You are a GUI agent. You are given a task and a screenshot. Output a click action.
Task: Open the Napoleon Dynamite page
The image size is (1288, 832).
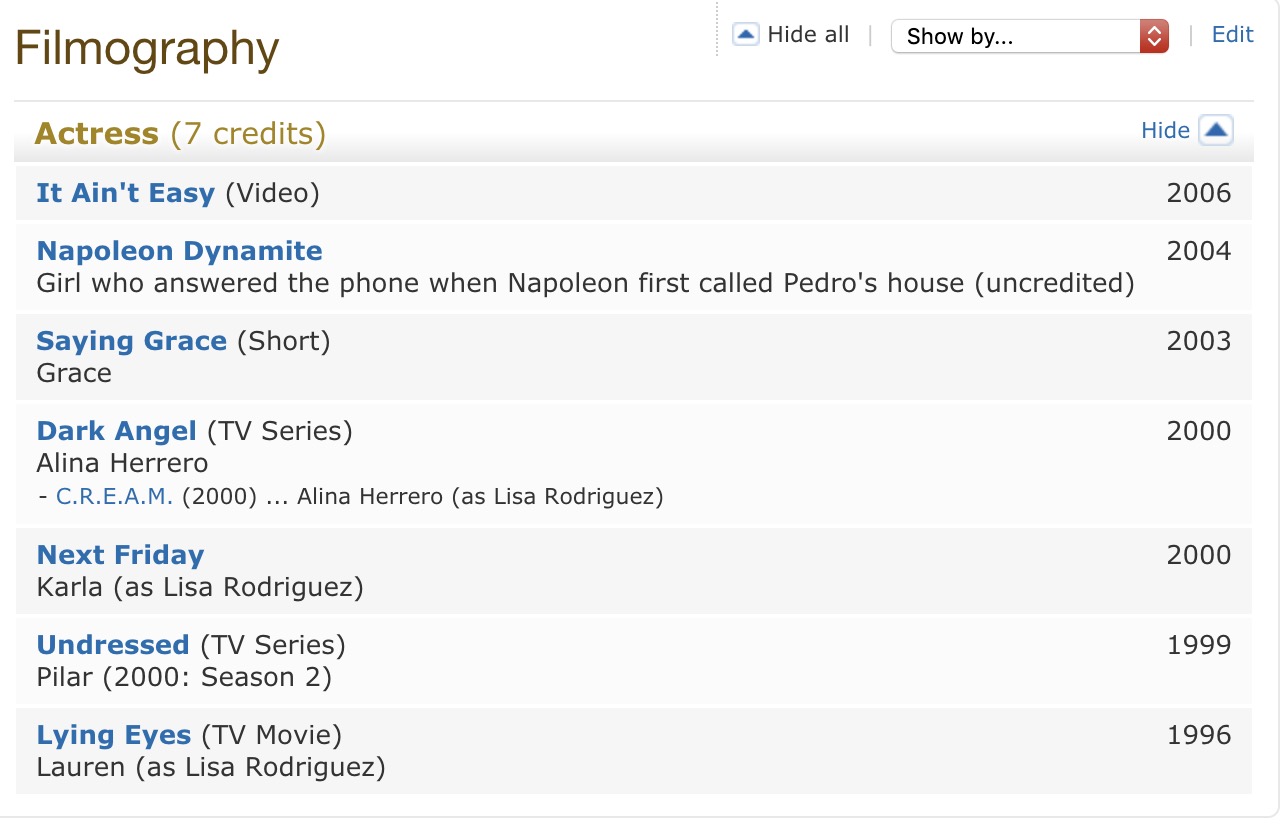tap(180, 251)
